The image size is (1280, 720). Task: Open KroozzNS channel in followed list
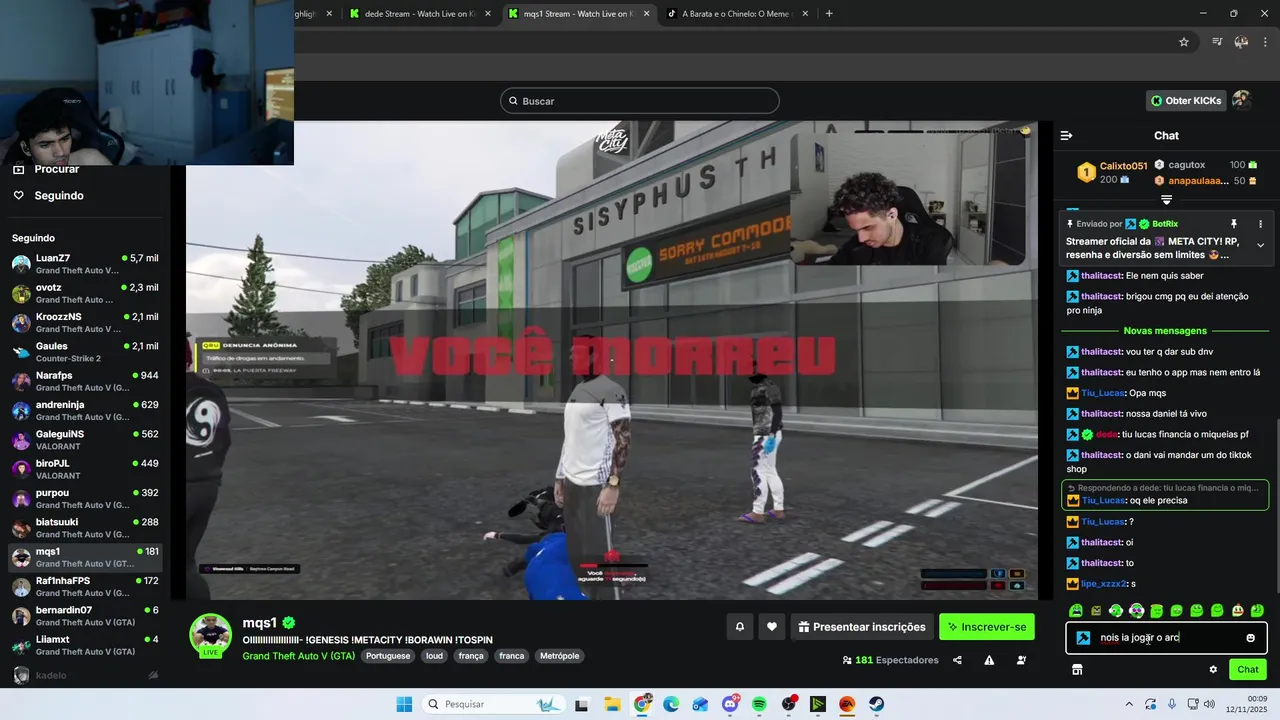85,322
